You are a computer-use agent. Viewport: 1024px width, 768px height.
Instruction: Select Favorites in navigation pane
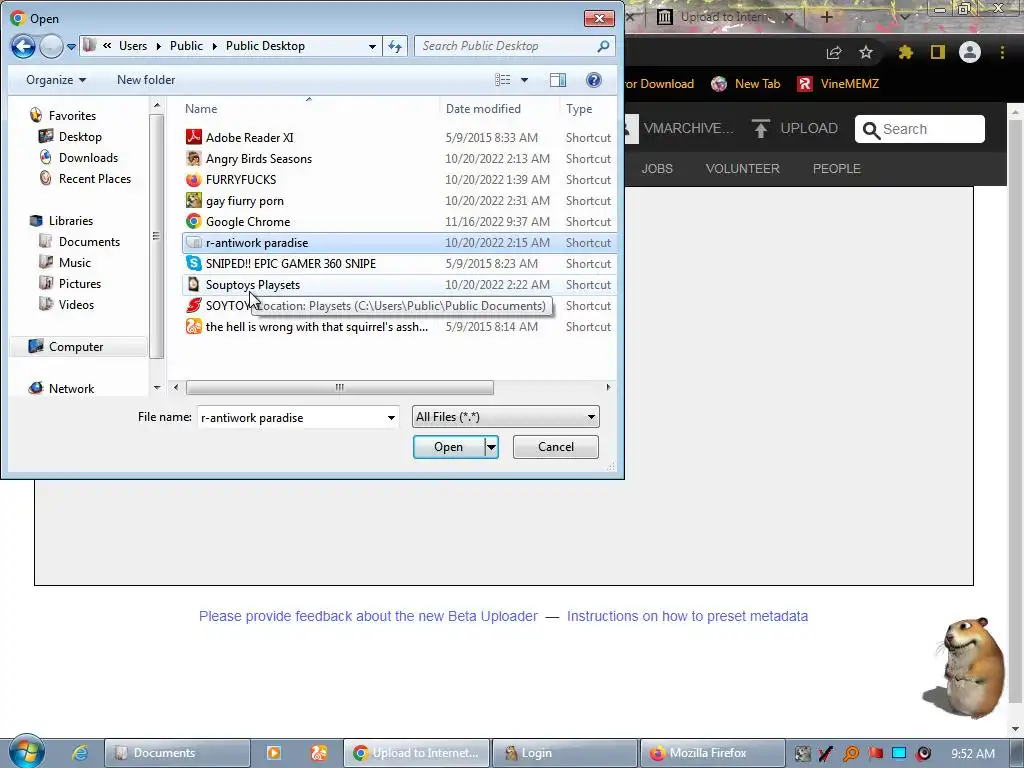[72, 116]
